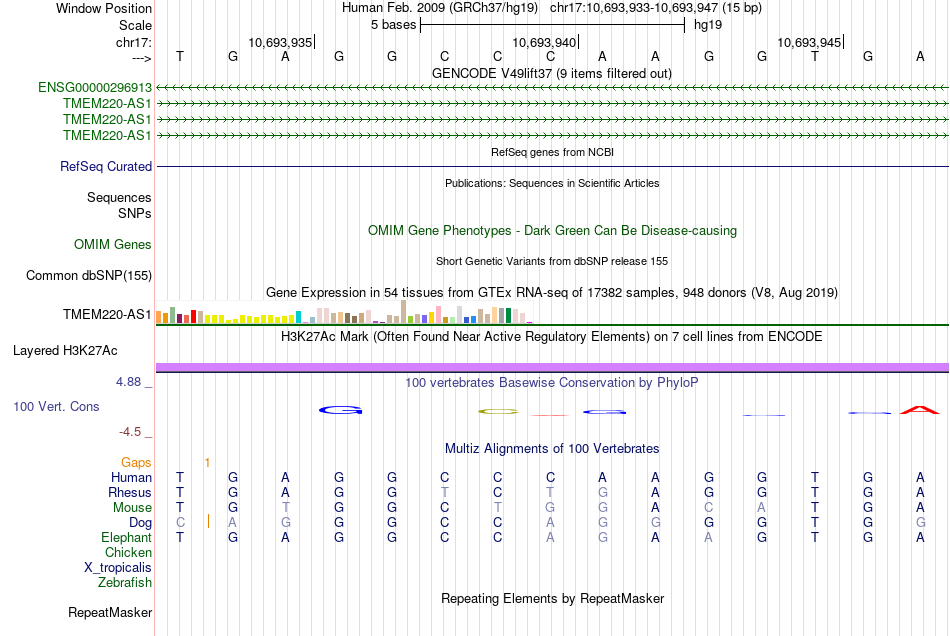950x636 pixels.
Task: Open the H3K27Ac Mark ENCODE track title
Action: (552, 337)
